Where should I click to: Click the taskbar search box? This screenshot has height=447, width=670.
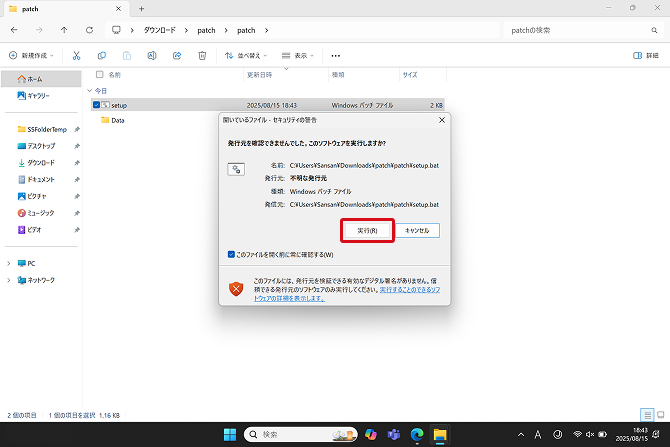300,435
